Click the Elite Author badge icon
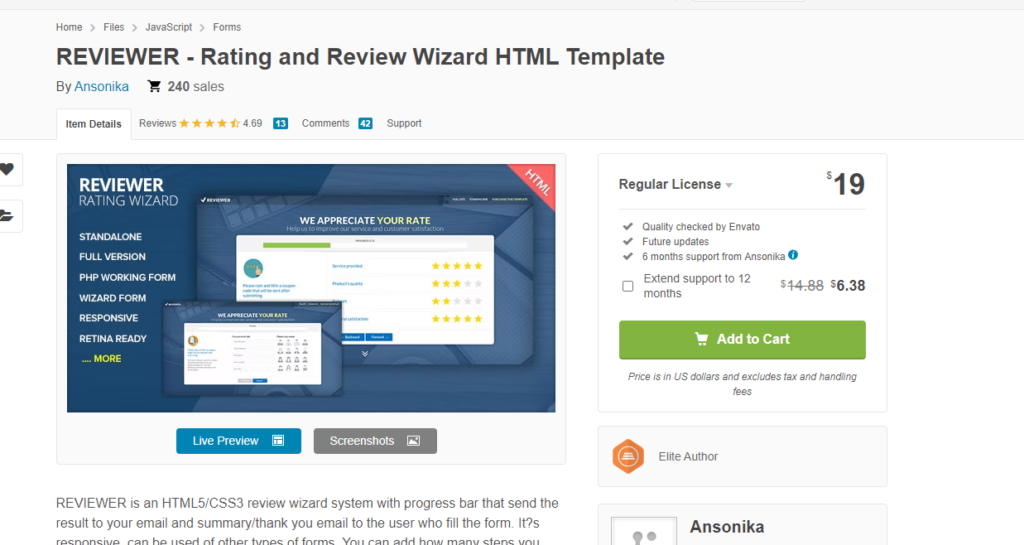The width and height of the screenshot is (1024, 545). (x=627, y=456)
